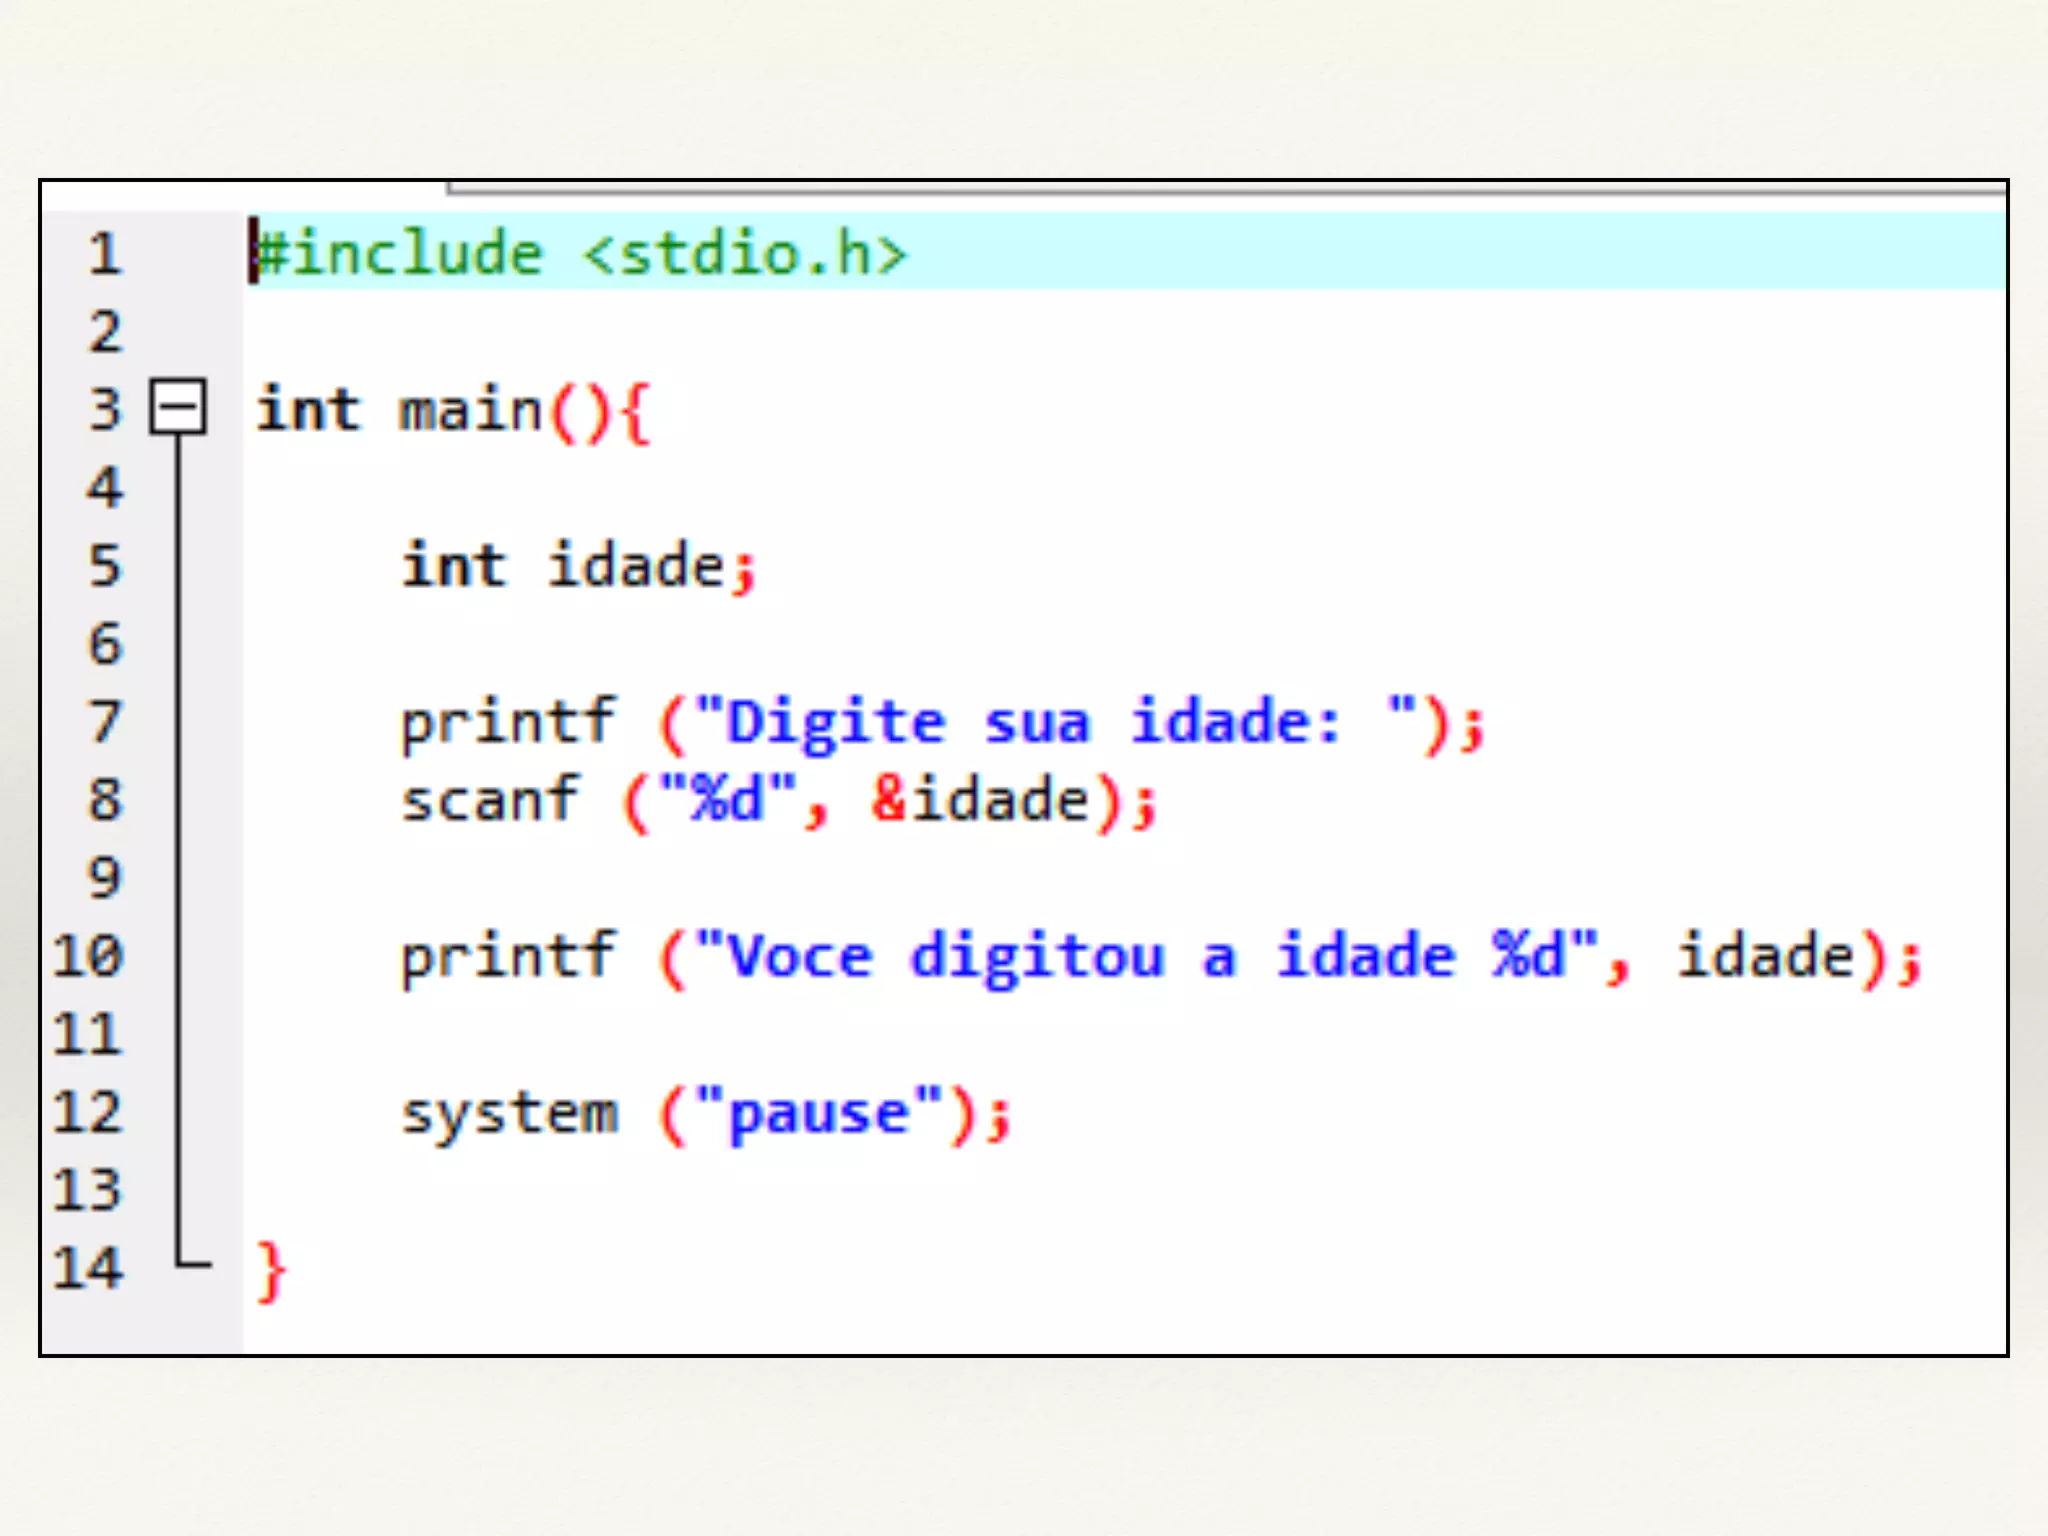Click the "pause" string literal
Viewport: 2048px width, 1536px height.
pos(818,1114)
